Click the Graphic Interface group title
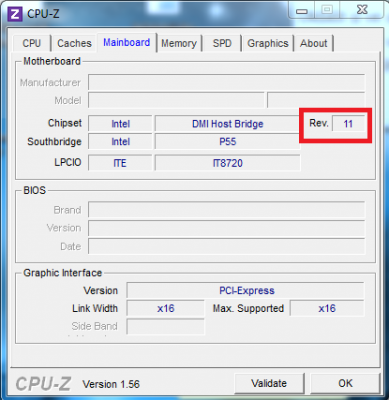Image resolution: width=389 pixels, height=400 pixels. (x=63, y=273)
